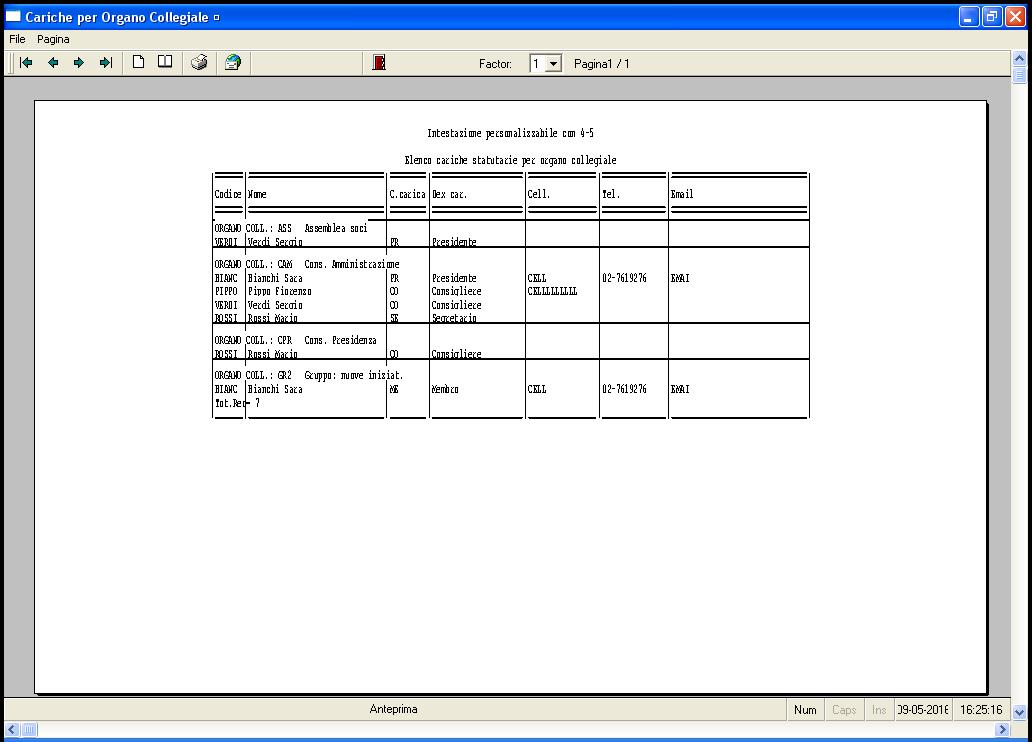
Task: Click the 'ORGANO COLL.: ASS Assemblea soci' row
Action: click(291, 228)
